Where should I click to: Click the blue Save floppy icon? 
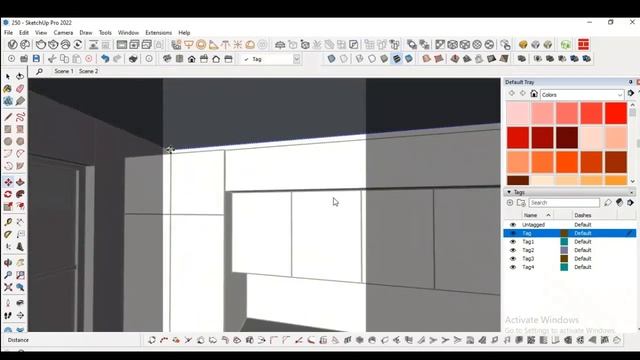36,59
